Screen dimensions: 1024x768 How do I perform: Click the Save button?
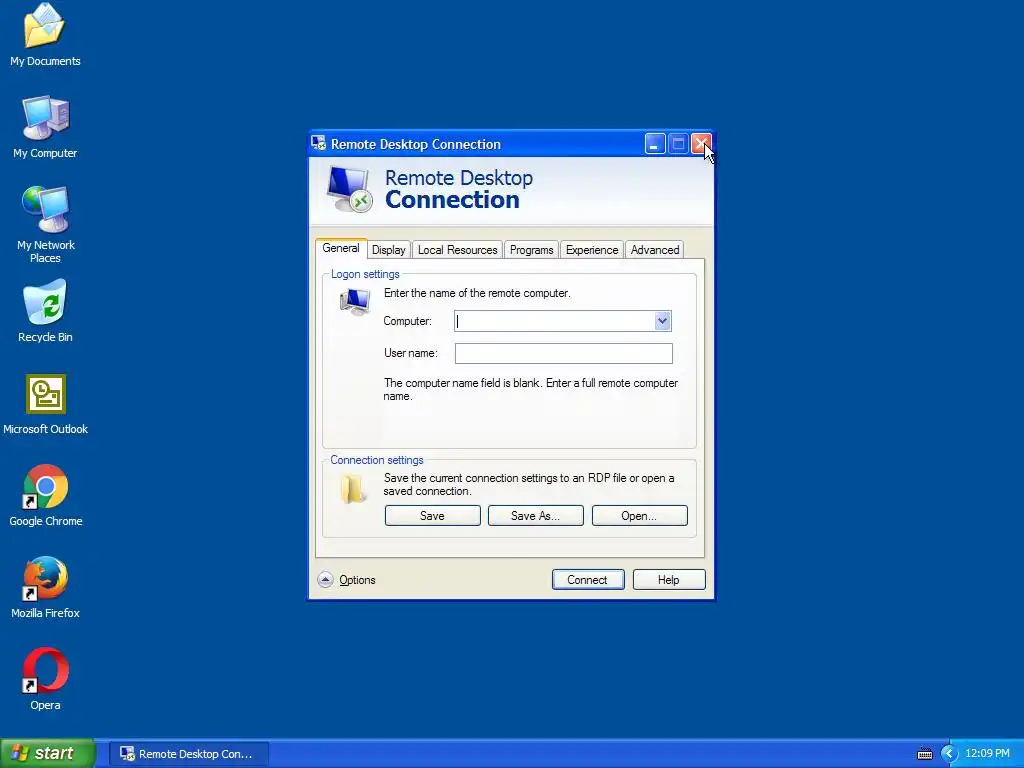point(432,515)
